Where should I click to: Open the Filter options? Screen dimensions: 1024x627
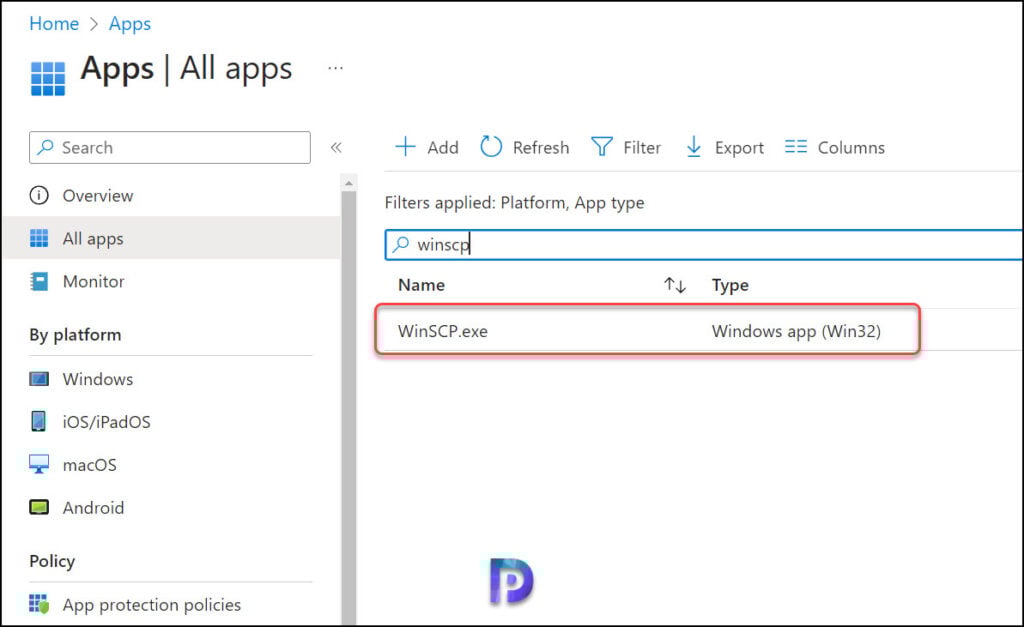click(626, 148)
